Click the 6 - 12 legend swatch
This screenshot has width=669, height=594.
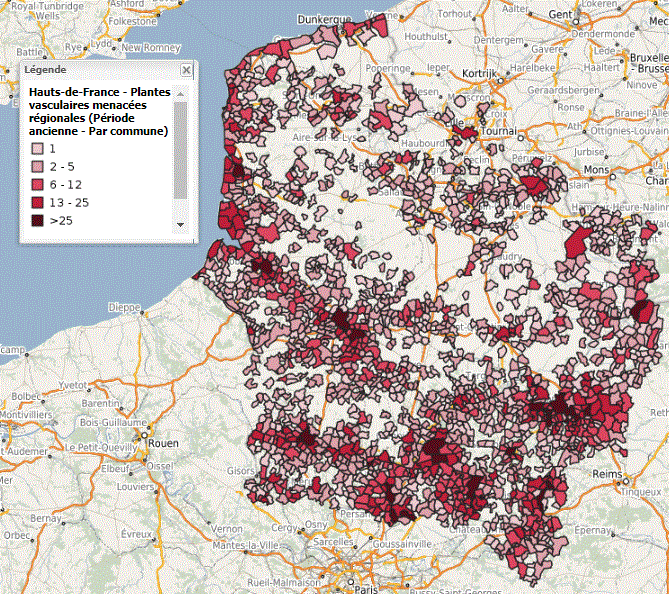pos(37,185)
